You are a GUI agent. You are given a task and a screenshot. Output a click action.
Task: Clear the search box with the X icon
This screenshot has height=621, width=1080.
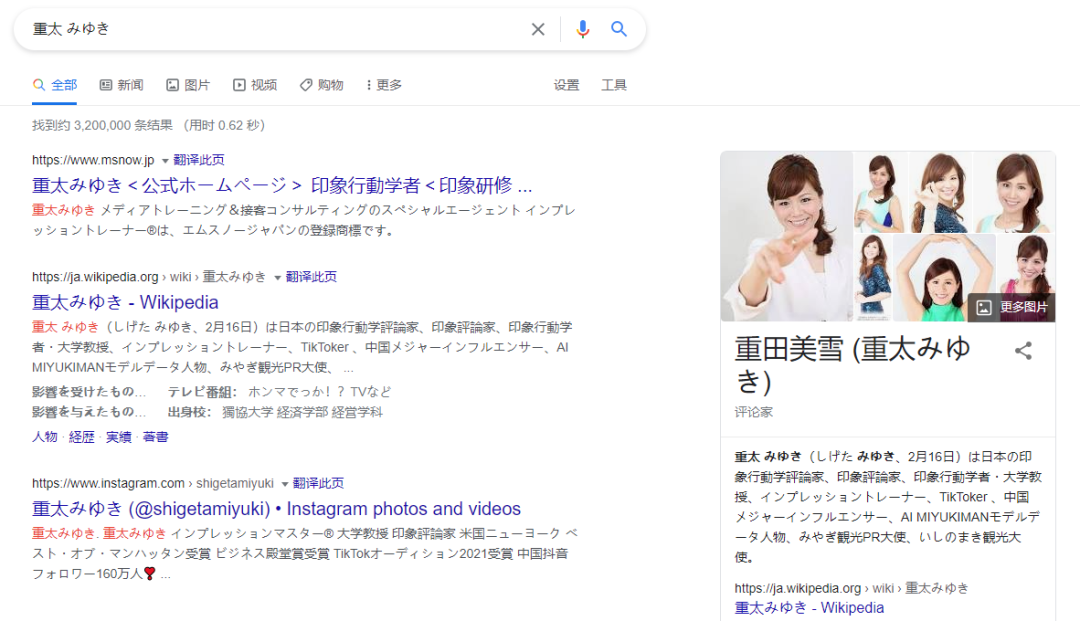538,29
